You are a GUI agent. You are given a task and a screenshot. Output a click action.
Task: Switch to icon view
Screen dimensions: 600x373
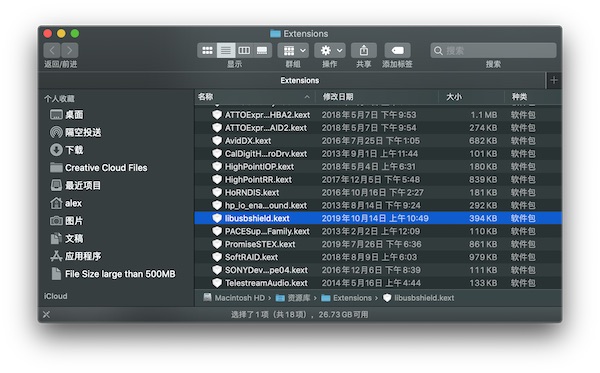(x=207, y=50)
